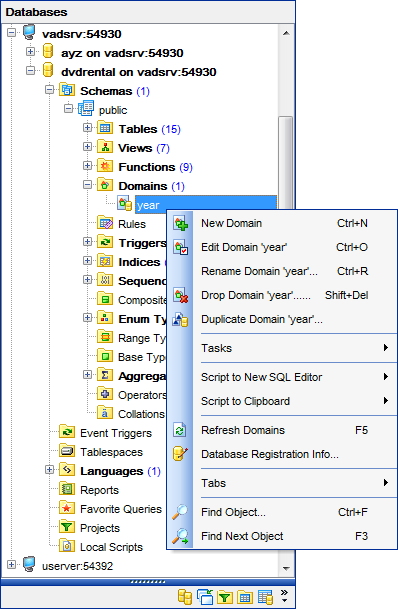
Task: Click the Views folder icon
Action: point(105,147)
